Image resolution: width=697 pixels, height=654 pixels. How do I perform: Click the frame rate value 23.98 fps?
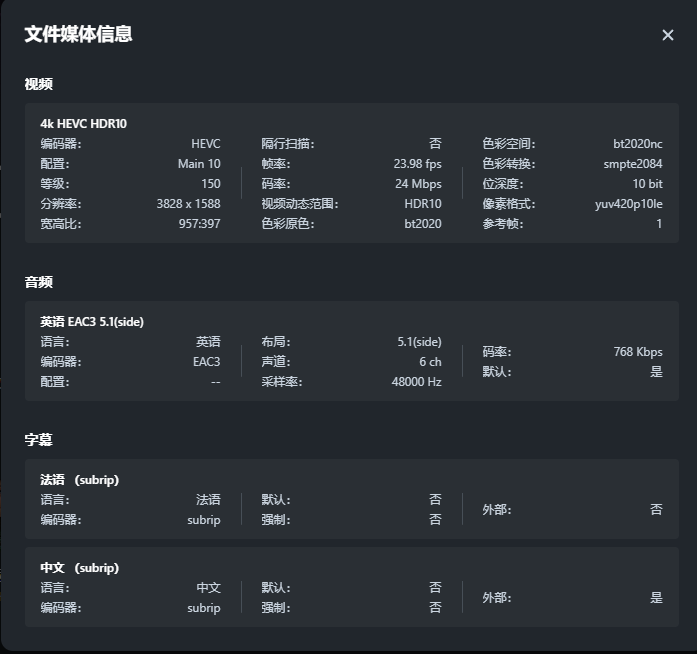click(417, 164)
